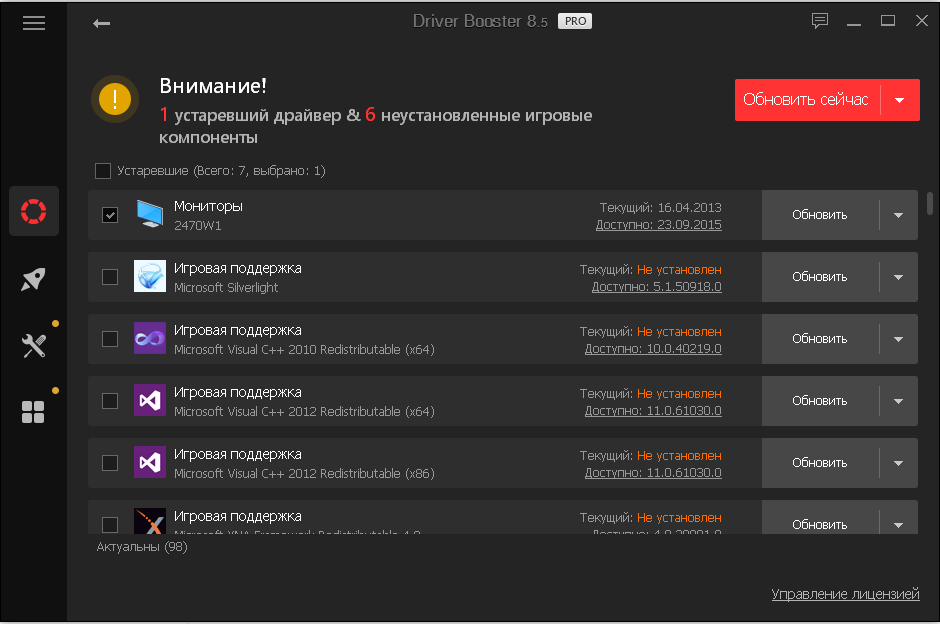Click the 'Устаревшие (Всего: 7, выбрано: 1)' label
The image size is (940, 624).
coord(221,171)
